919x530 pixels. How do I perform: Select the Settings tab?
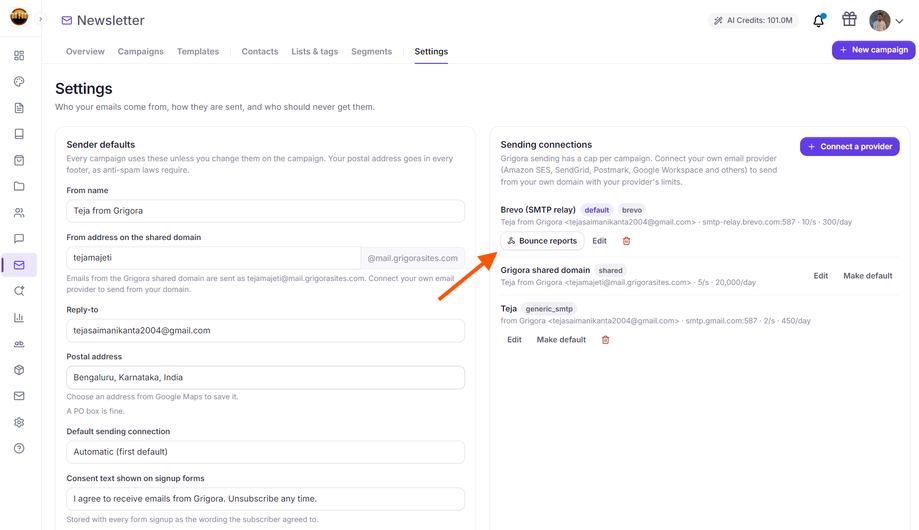[x=431, y=52]
